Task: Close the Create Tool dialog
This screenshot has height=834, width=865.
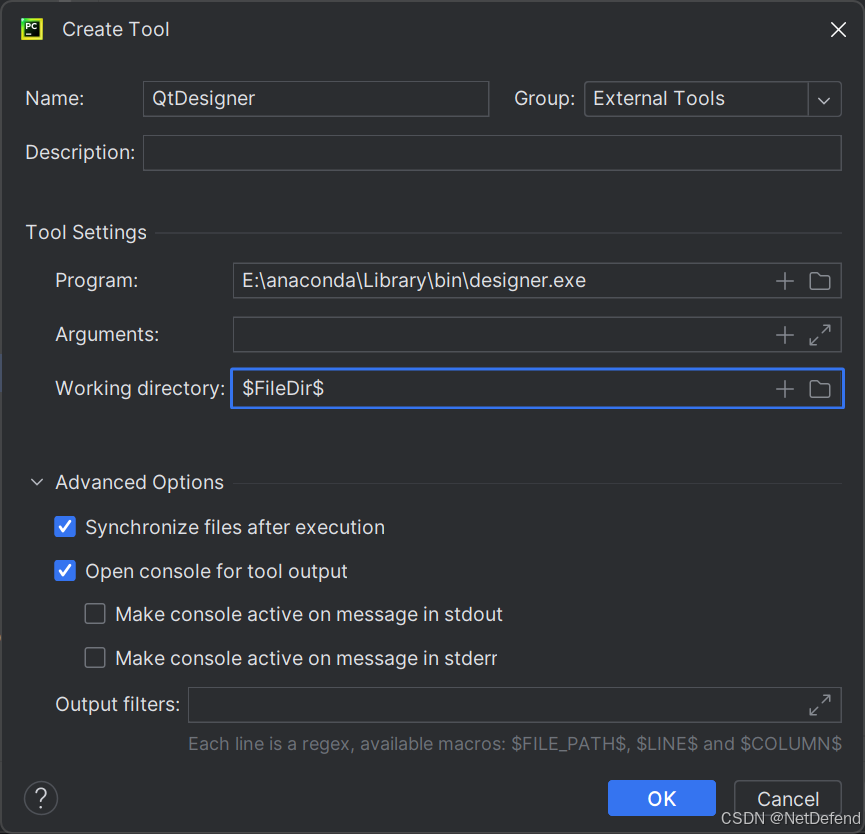Action: tap(838, 30)
